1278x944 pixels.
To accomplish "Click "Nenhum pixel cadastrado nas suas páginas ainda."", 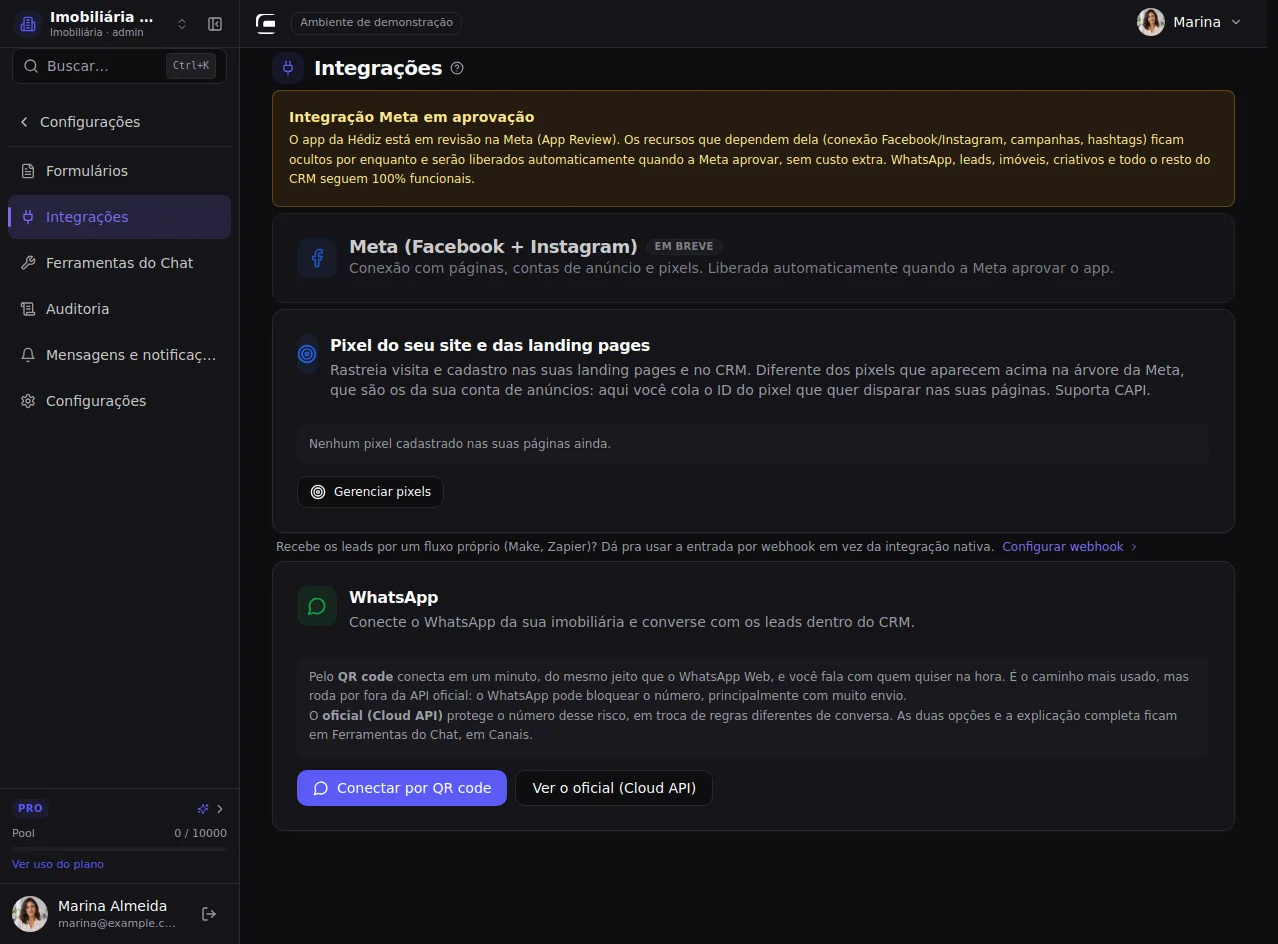I will pyautogui.click(x=460, y=443).
